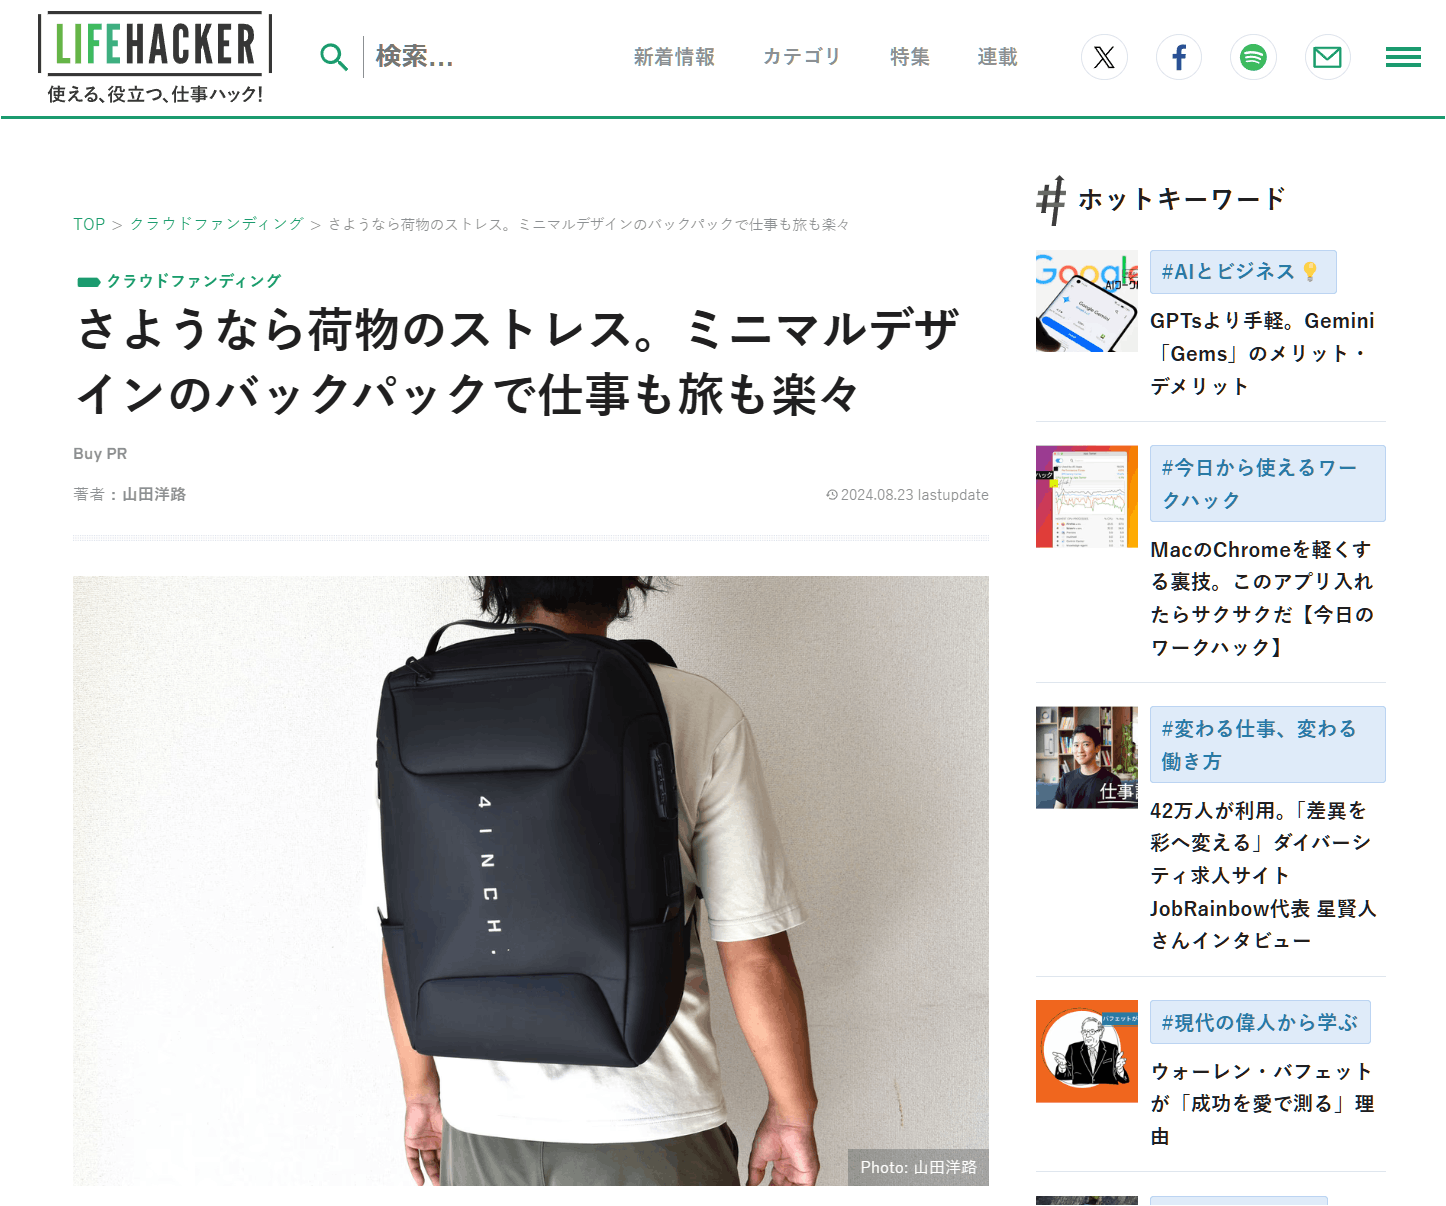
Task: Click the newsletter mail envelope icon
Action: pos(1327,57)
